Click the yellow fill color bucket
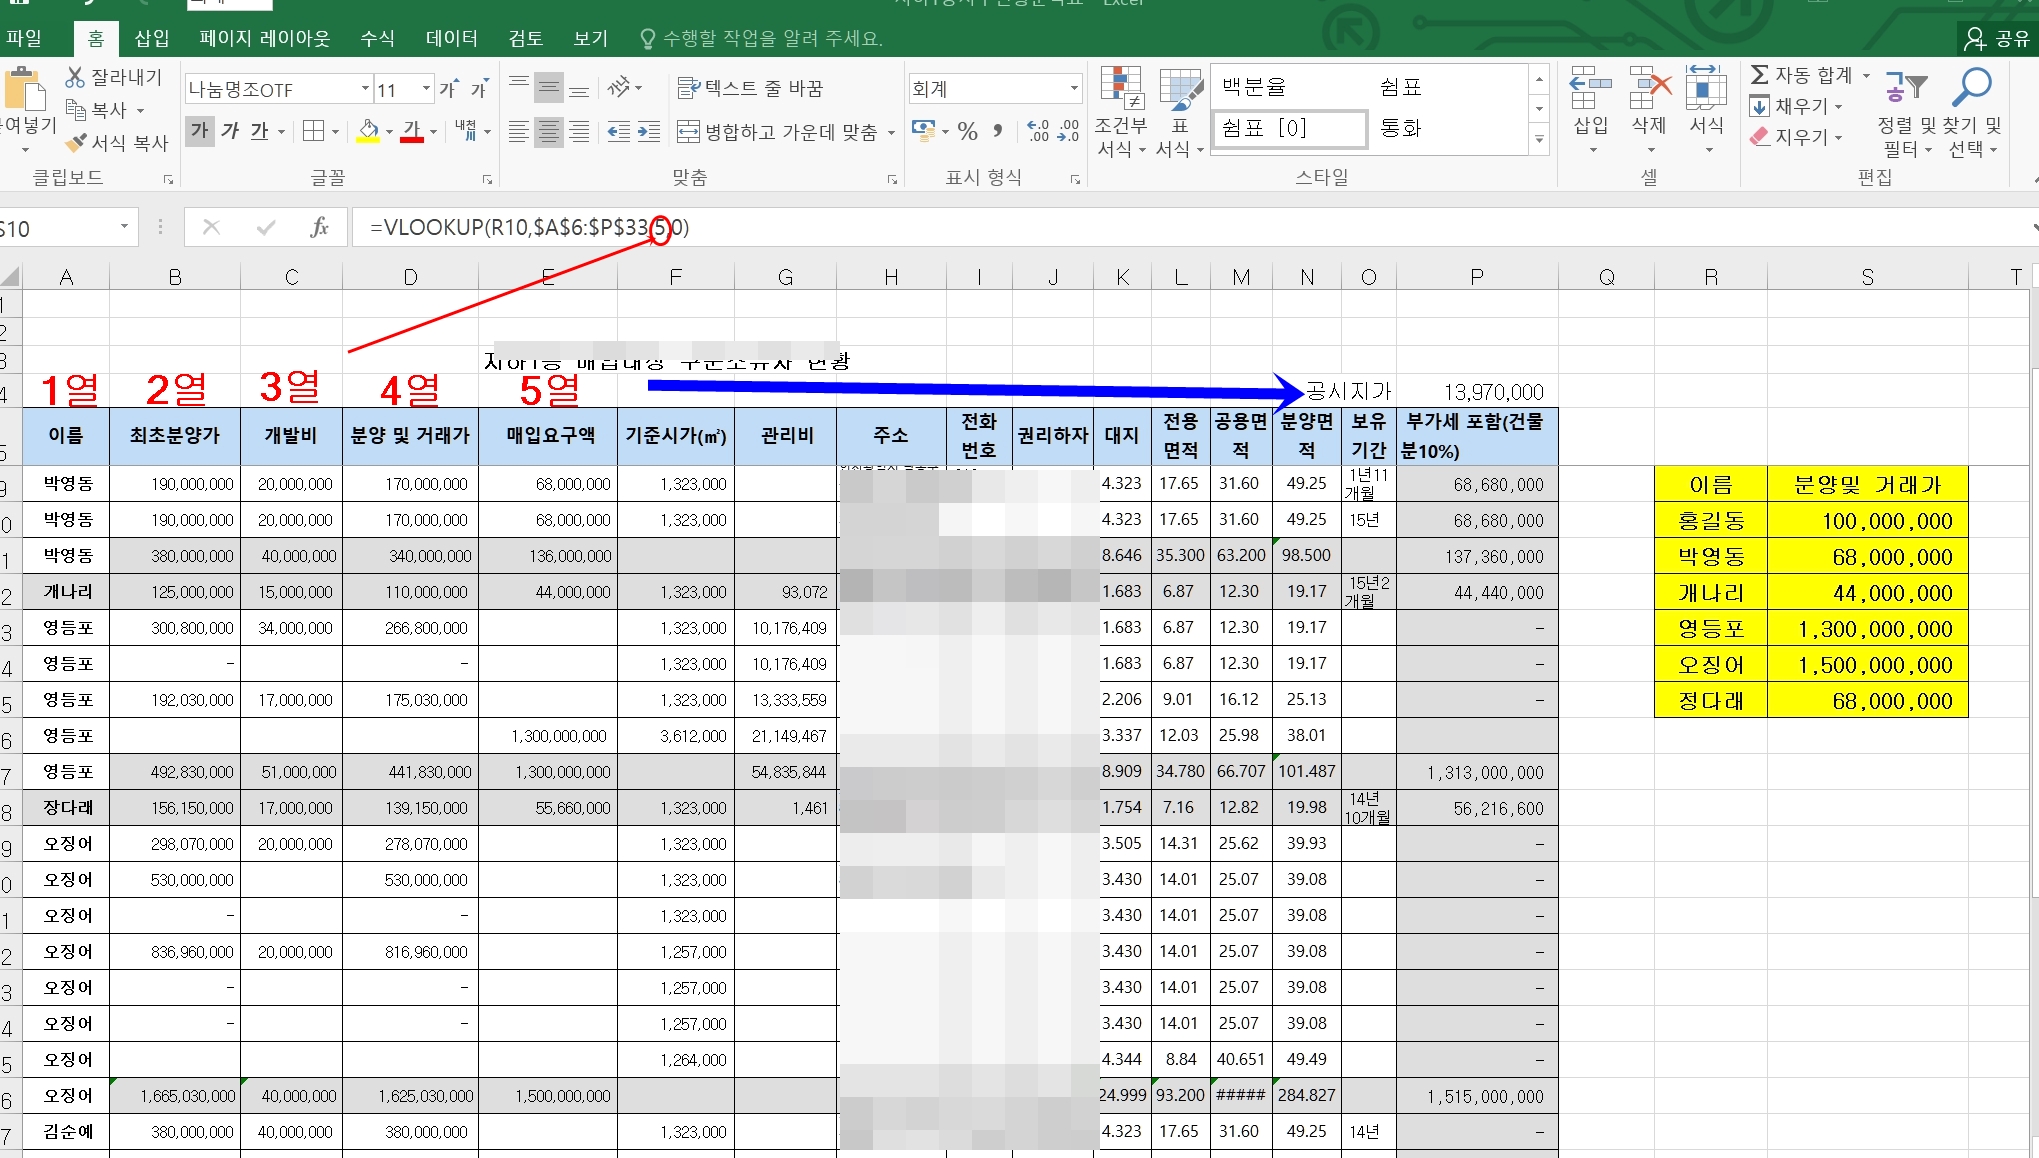 point(368,131)
